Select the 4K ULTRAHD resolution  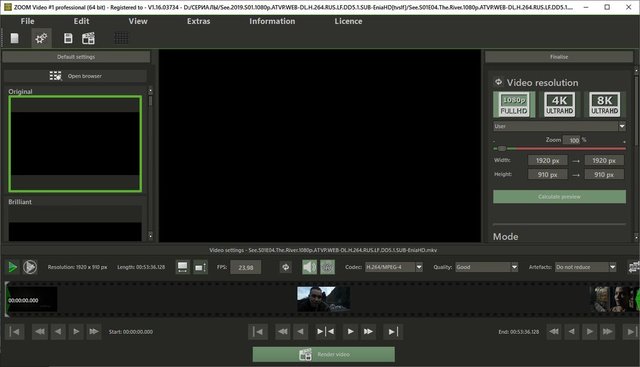560,105
